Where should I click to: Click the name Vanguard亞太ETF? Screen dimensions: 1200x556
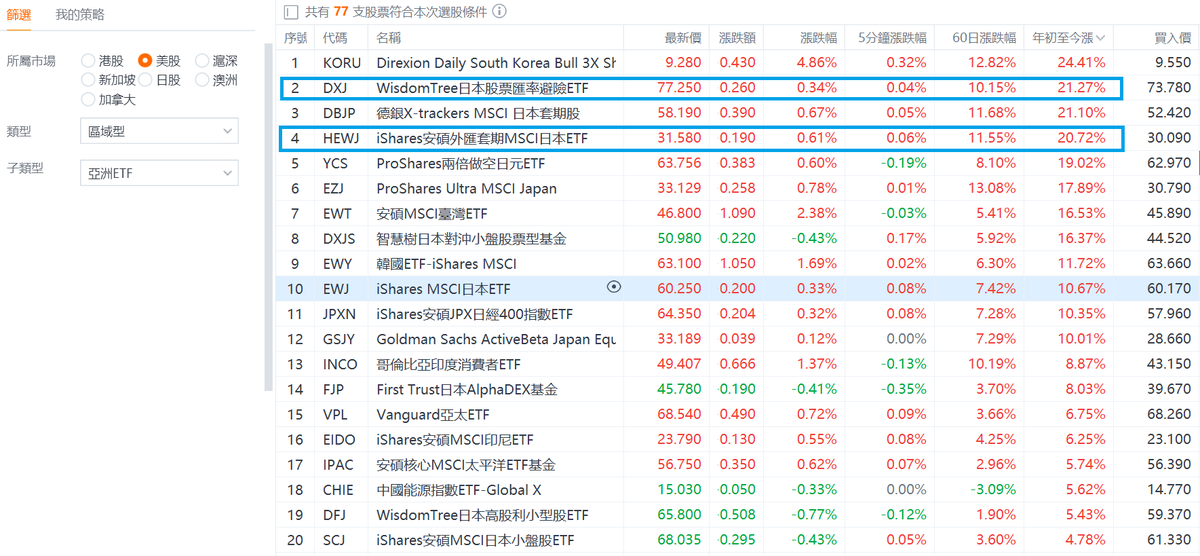433,414
